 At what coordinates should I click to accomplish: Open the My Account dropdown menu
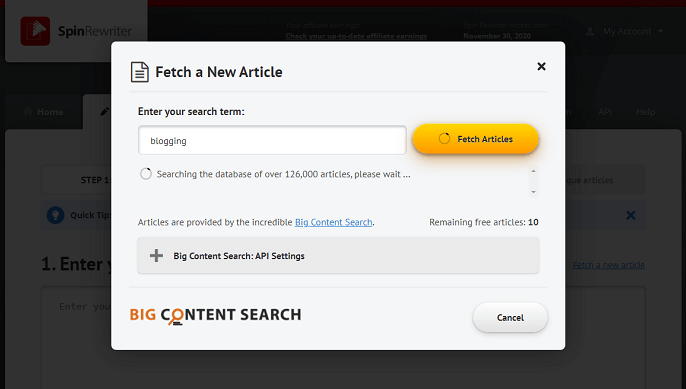click(x=624, y=32)
